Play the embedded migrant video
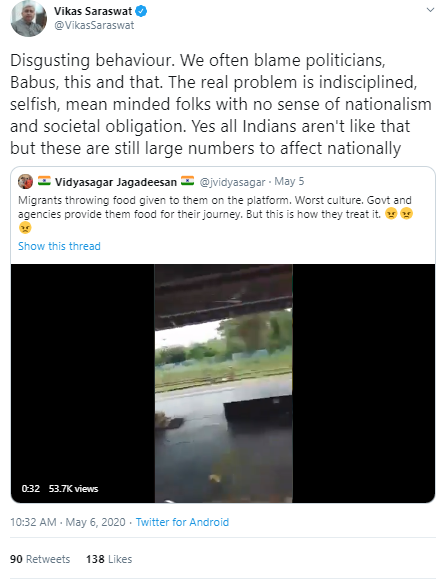The height and width of the screenshot is (580, 445). pyautogui.click(x=223, y=383)
